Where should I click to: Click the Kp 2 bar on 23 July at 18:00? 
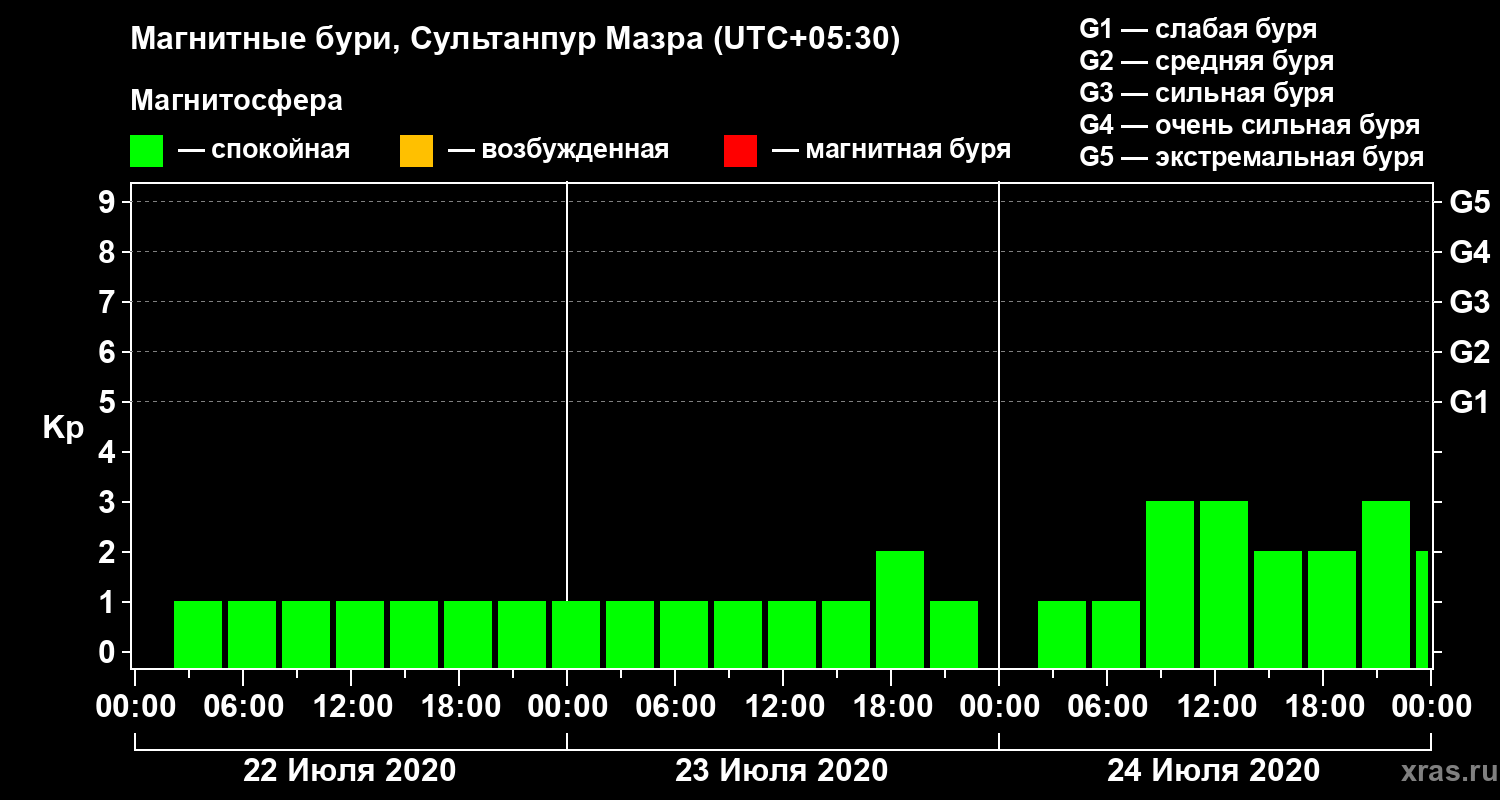coord(900,609)
